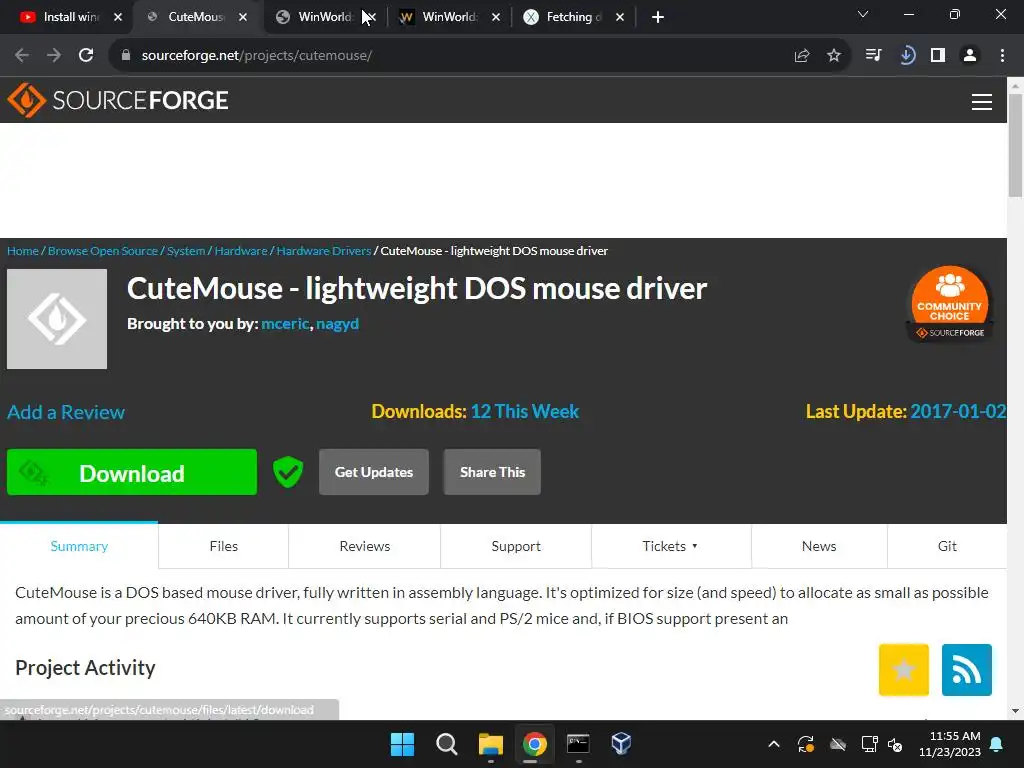Open the tab search dropdown arrow
The image size is (1024, 768).
pos(863,14)
